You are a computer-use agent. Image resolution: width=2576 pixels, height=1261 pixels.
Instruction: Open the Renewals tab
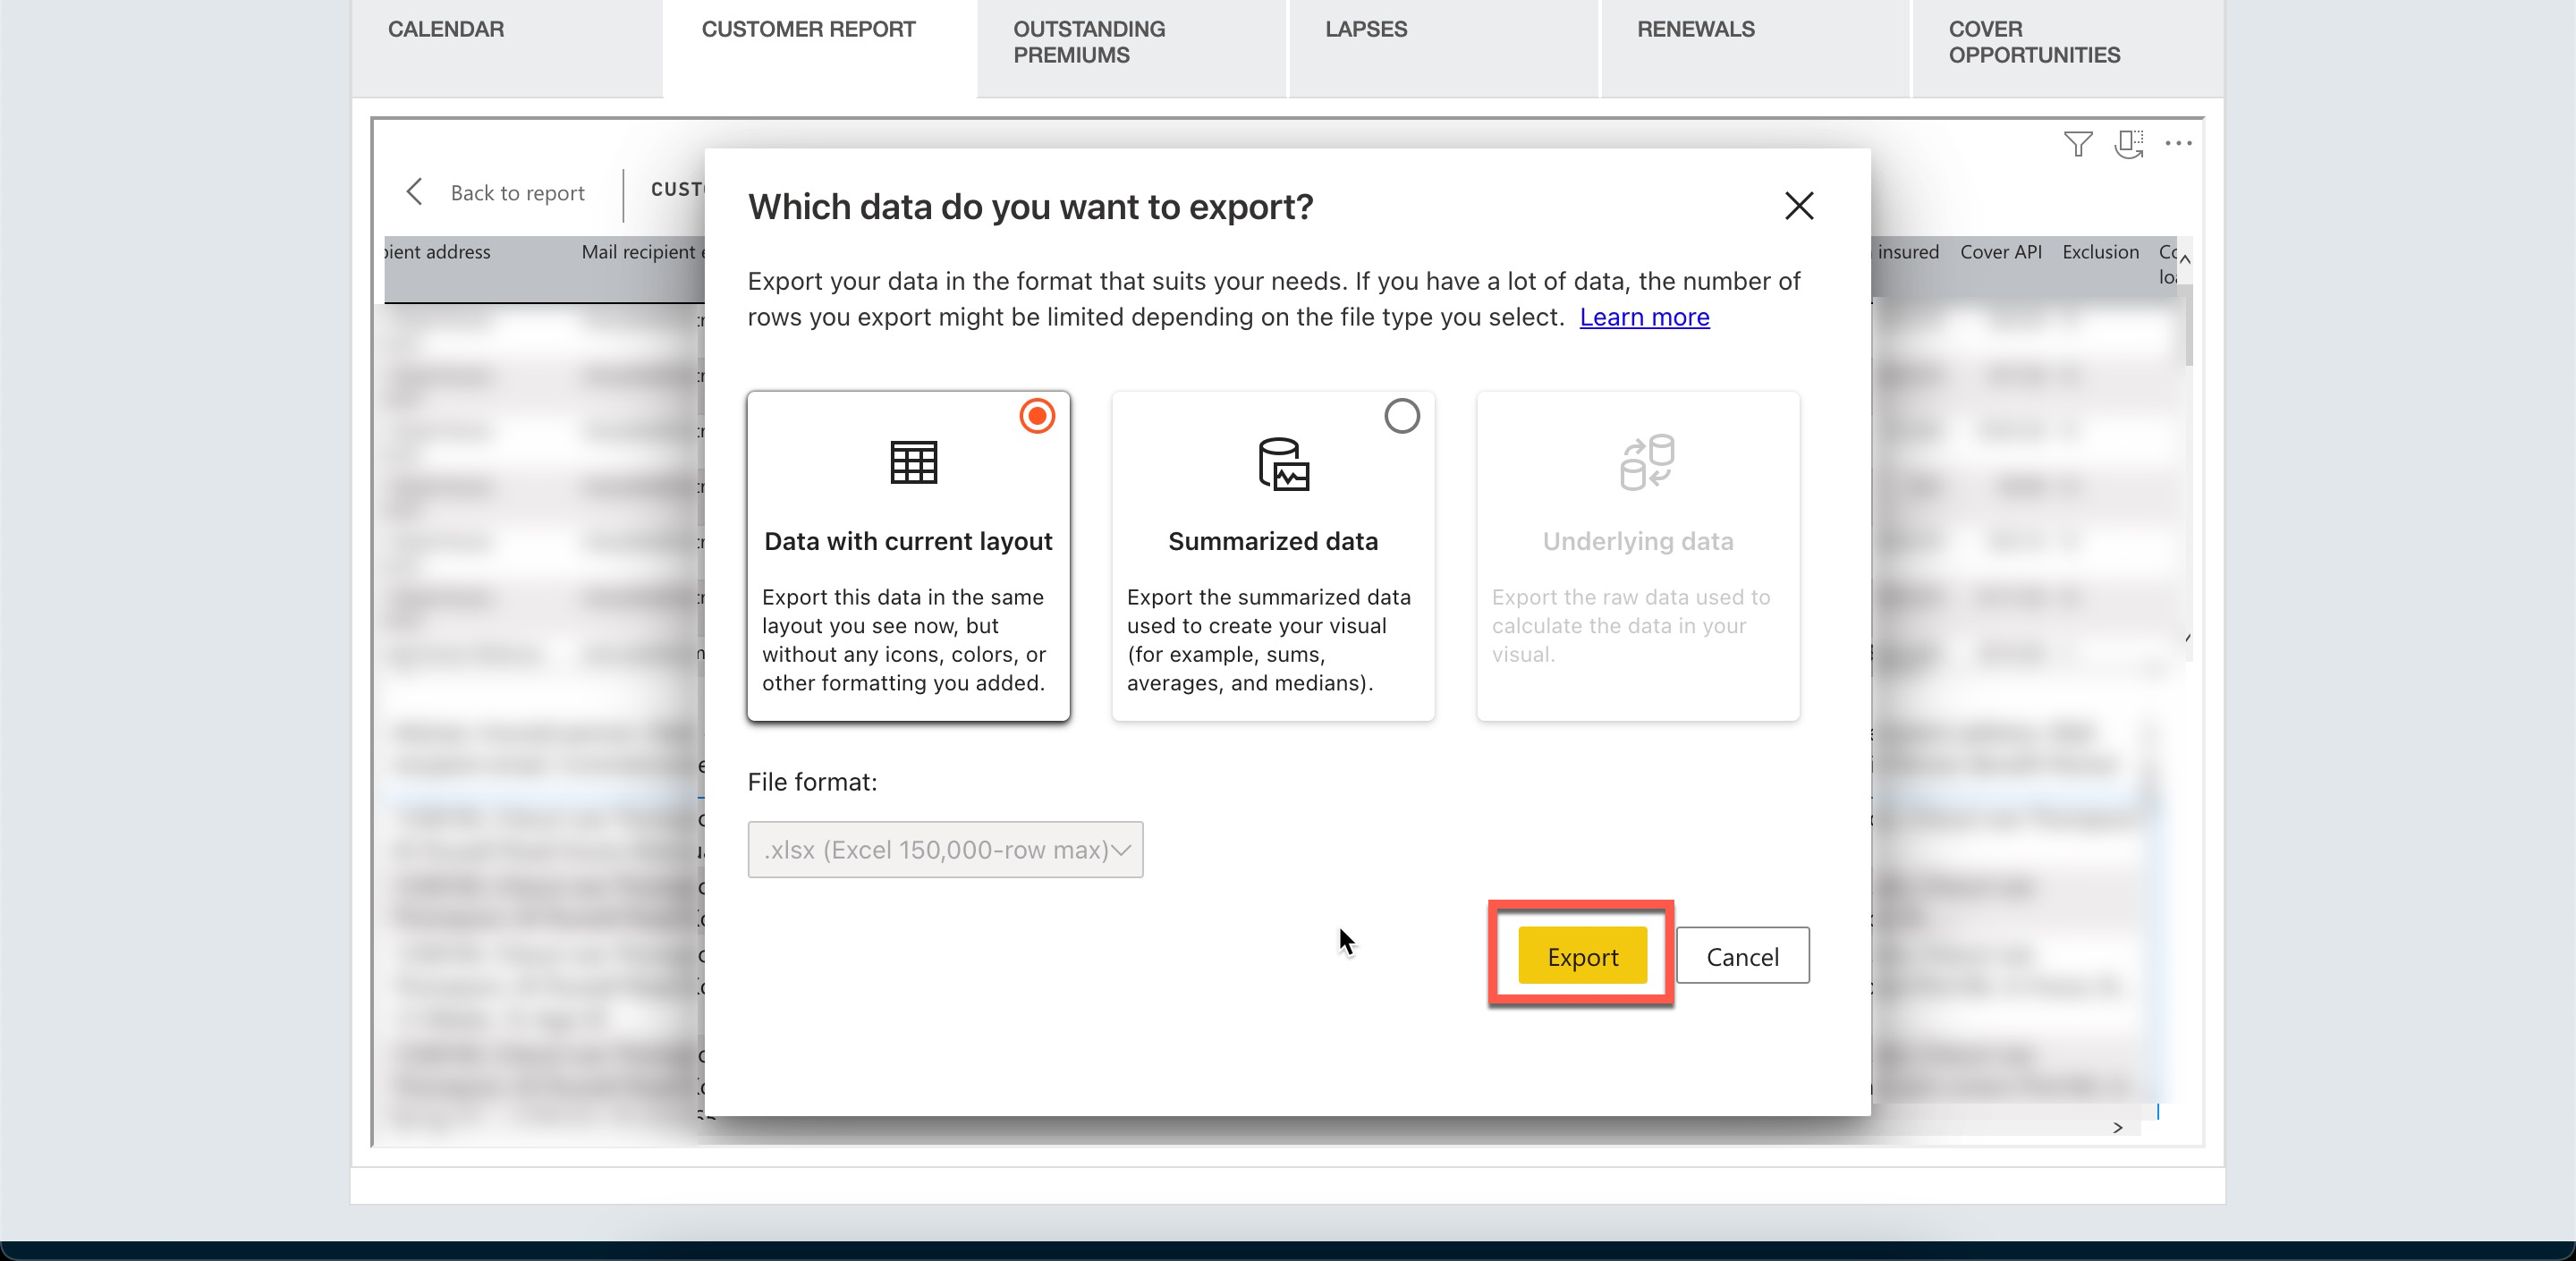coord(1695,29)
